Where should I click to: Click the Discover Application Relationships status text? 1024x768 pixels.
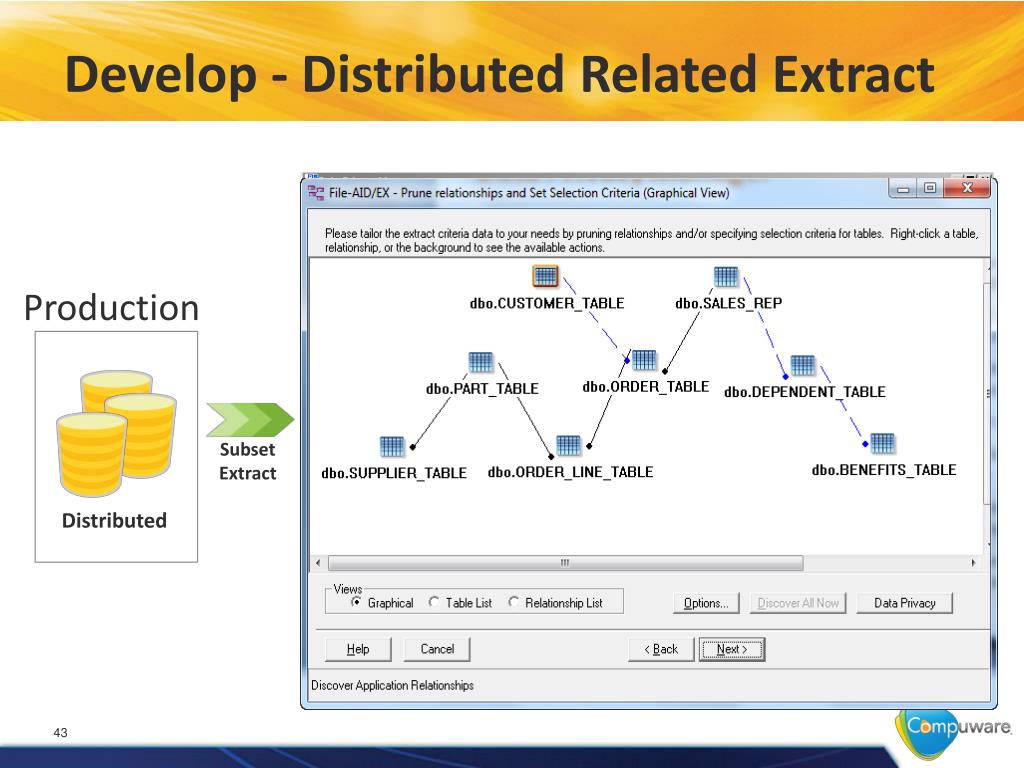pyautogui.click(x=392, y=685)
